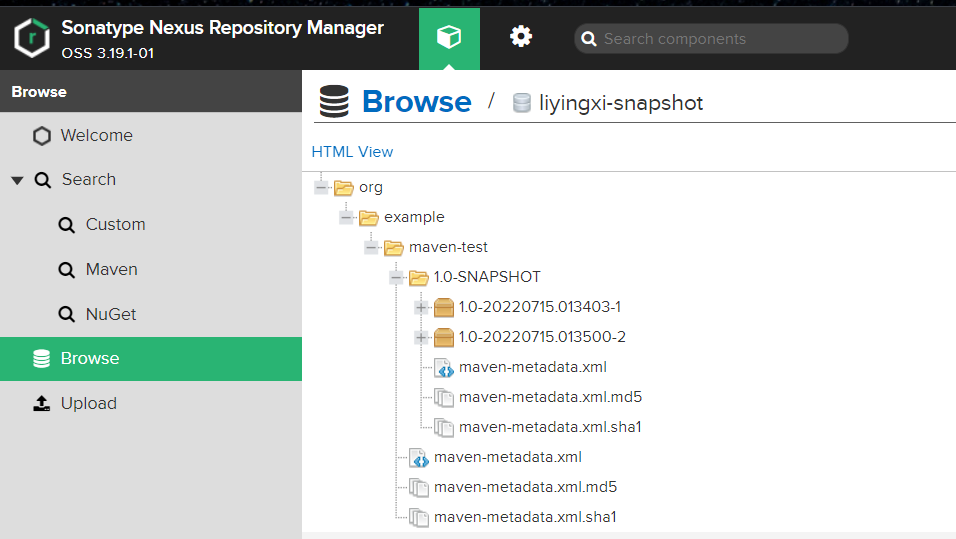Open the Browse cube icon in header
Screen dimensions: 956x539
point(449,38)
